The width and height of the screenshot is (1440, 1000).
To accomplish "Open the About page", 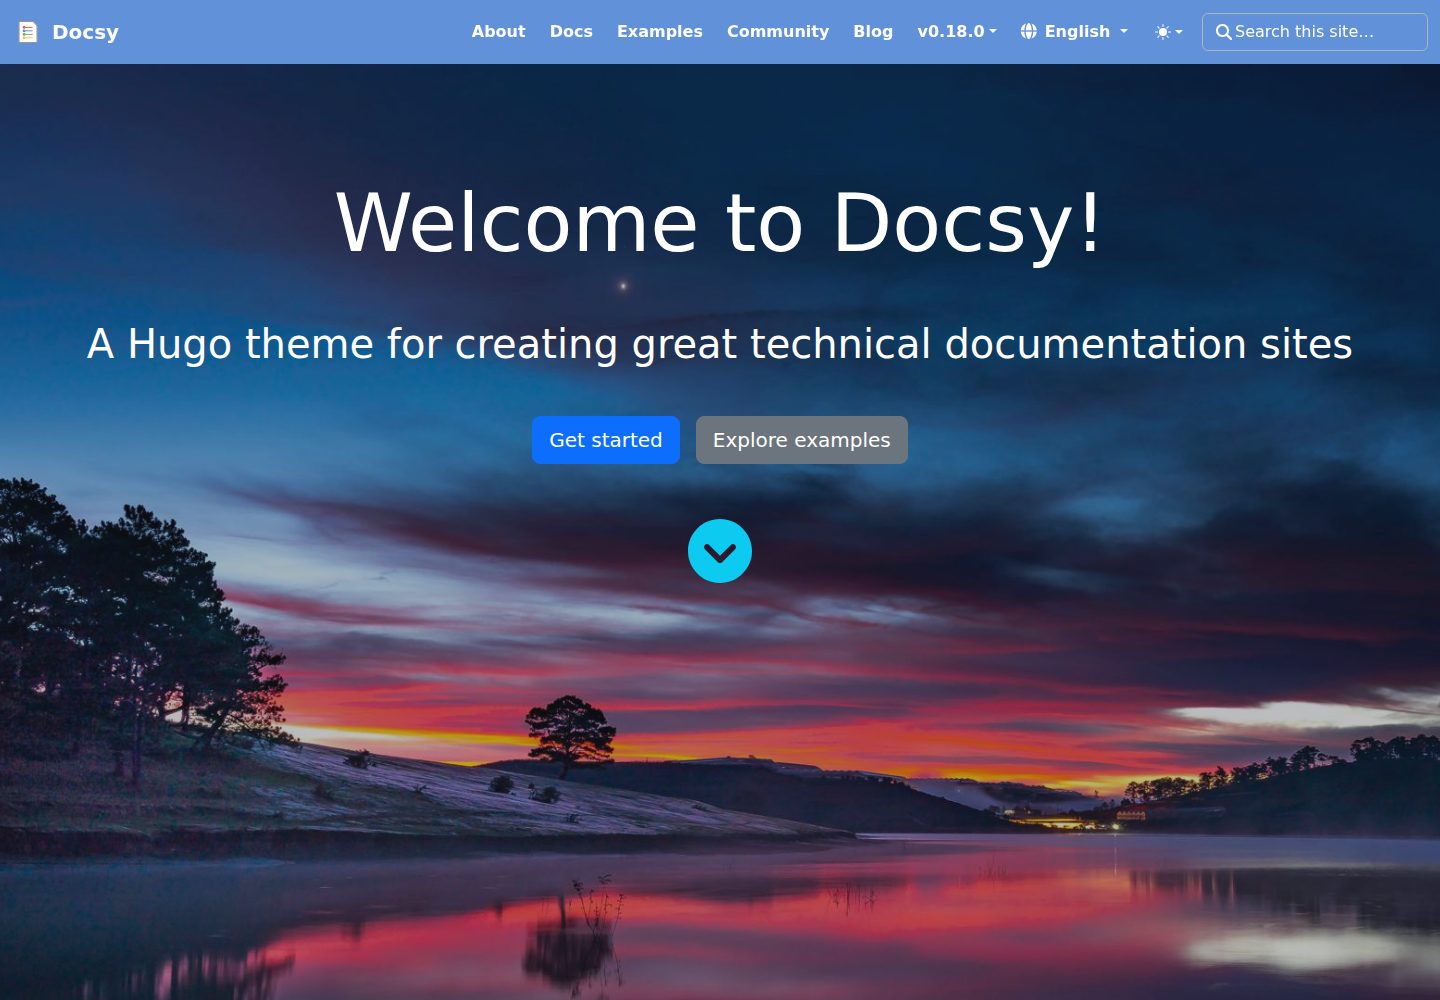I will [x=498, y=32].
